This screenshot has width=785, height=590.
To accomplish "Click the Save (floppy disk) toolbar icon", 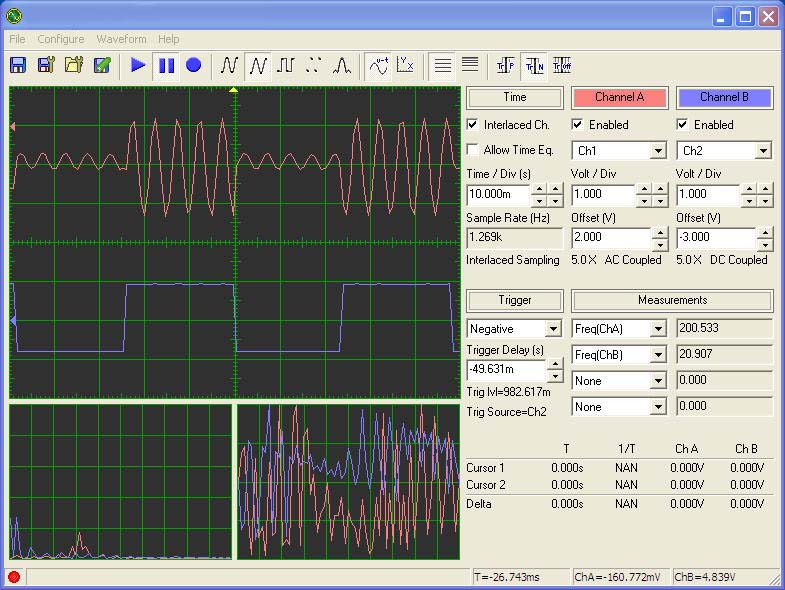I will 18,65.
